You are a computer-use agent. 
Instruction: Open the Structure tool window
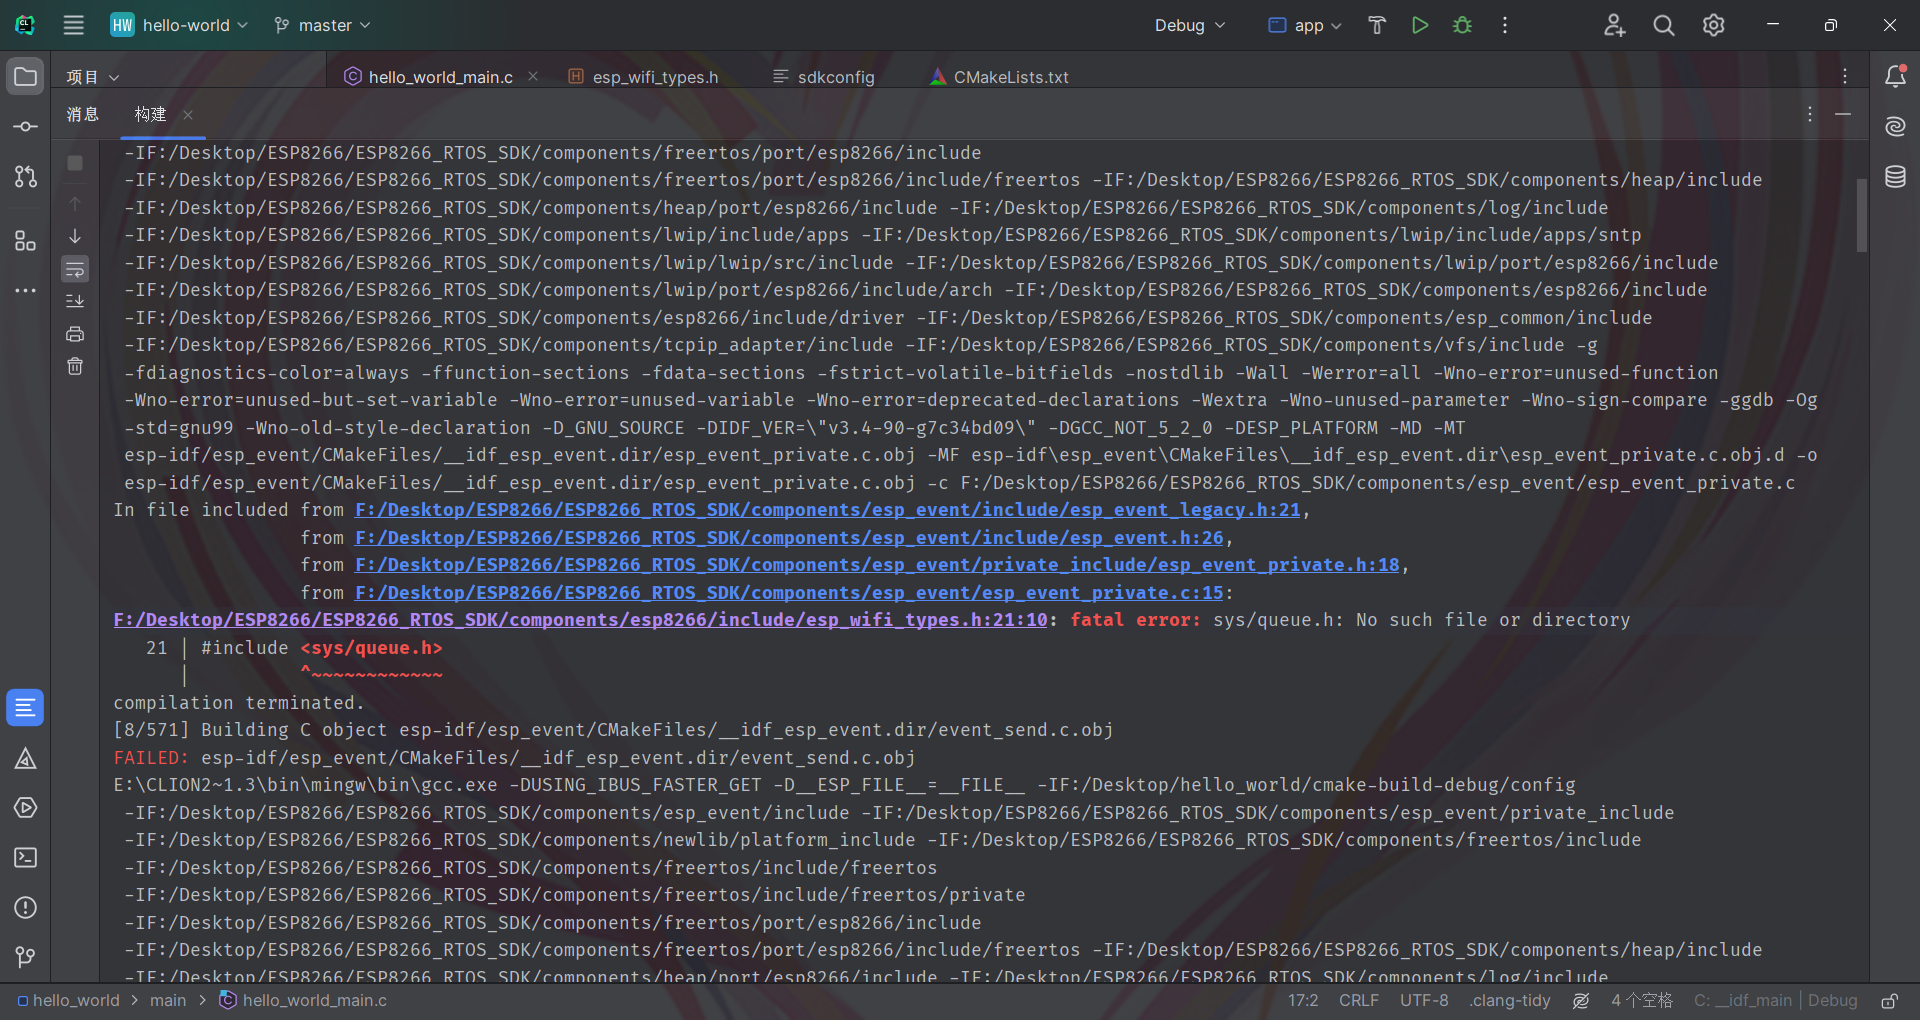[25, 241]
